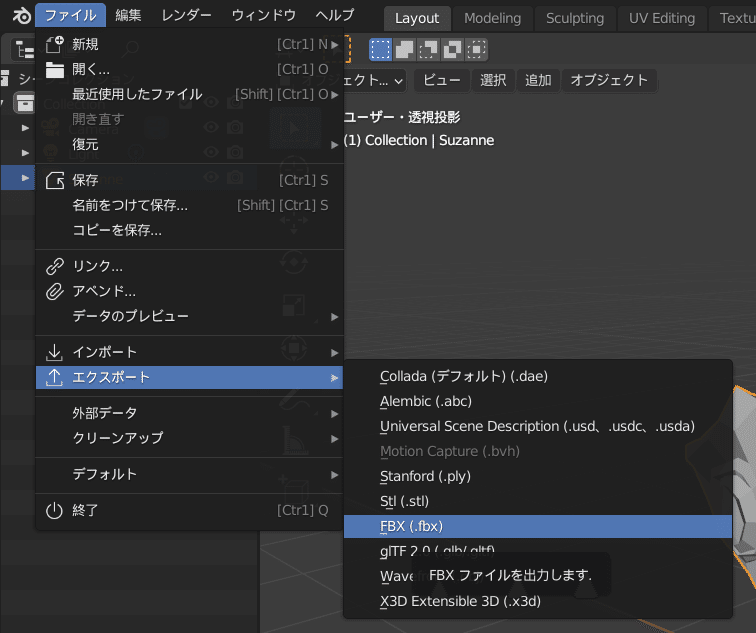
Task: Choose 保存 in the file menu
Action: coord(189,180)
